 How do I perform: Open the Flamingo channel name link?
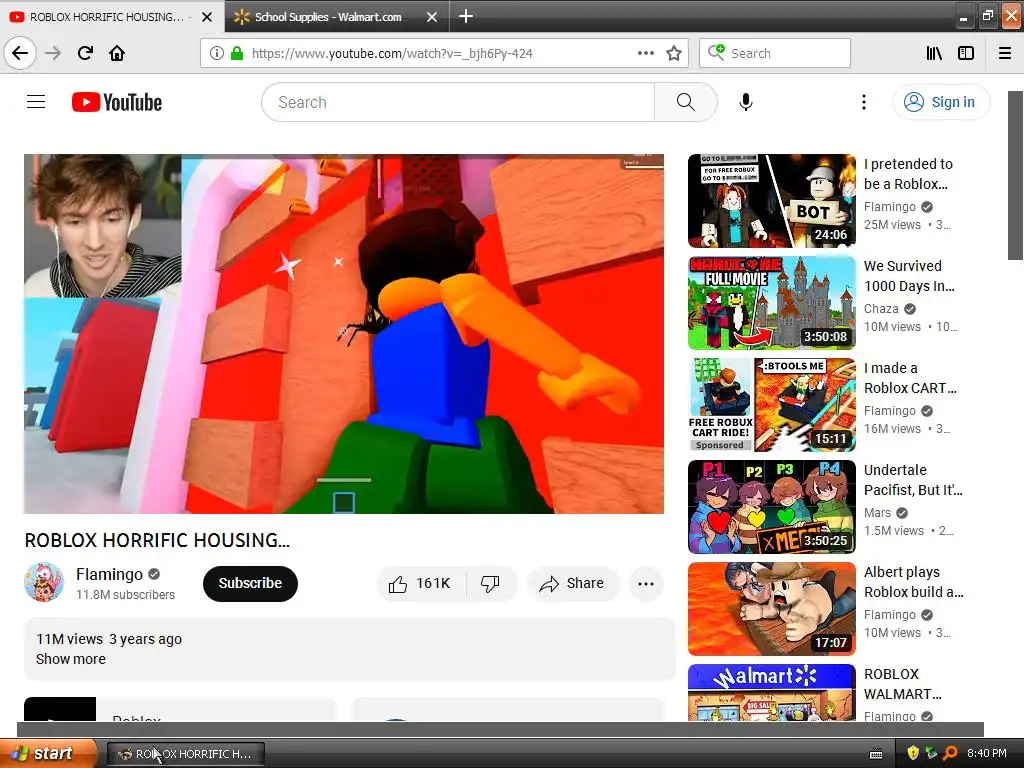(109, 574)
